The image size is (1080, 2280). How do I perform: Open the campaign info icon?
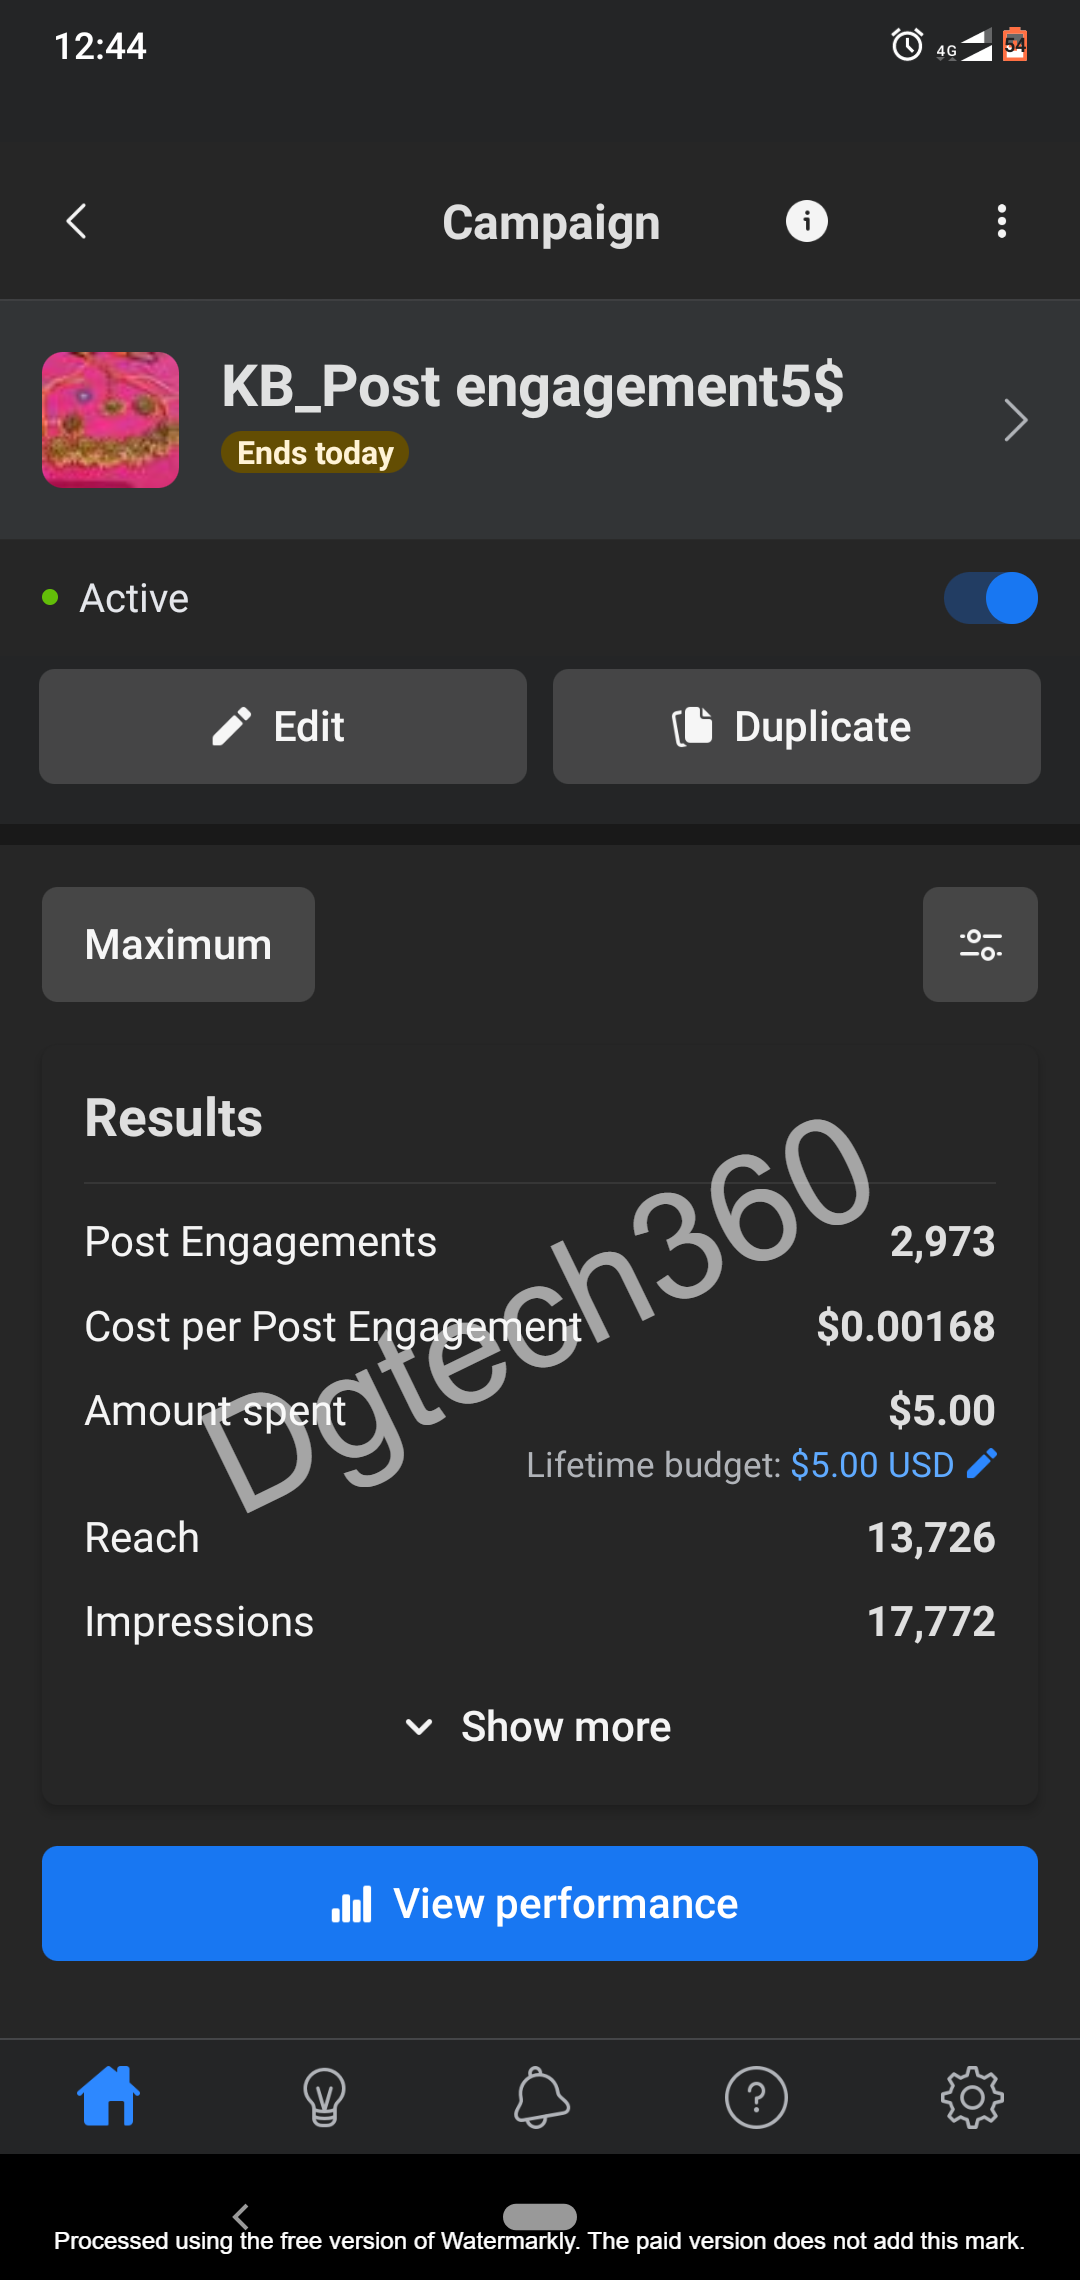pyautogui.click(x=806, y=221)
